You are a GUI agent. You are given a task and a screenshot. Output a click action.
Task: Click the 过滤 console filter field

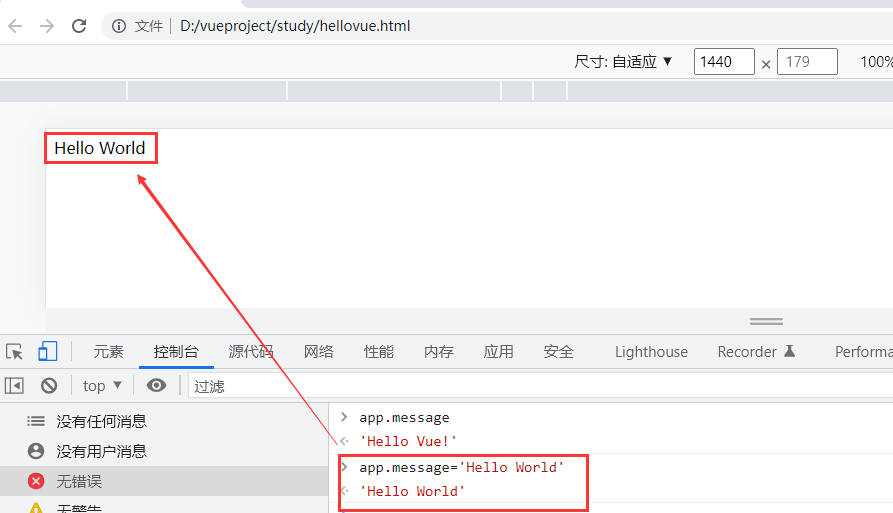click(500, 385)
